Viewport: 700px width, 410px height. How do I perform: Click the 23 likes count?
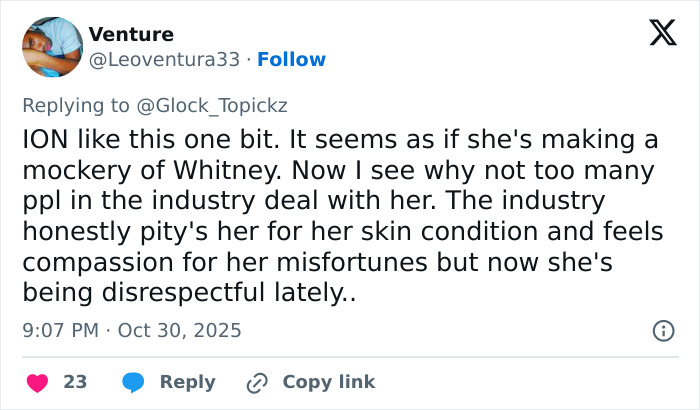point(75,382)
